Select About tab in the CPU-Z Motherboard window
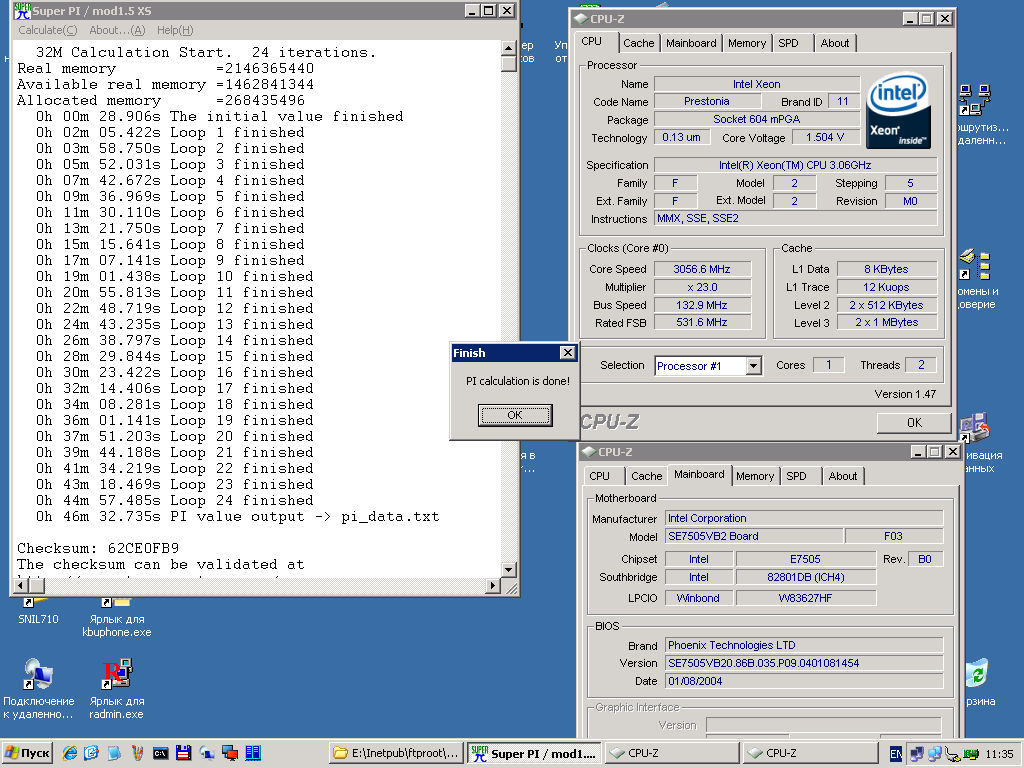 click(x=842, y=476)
